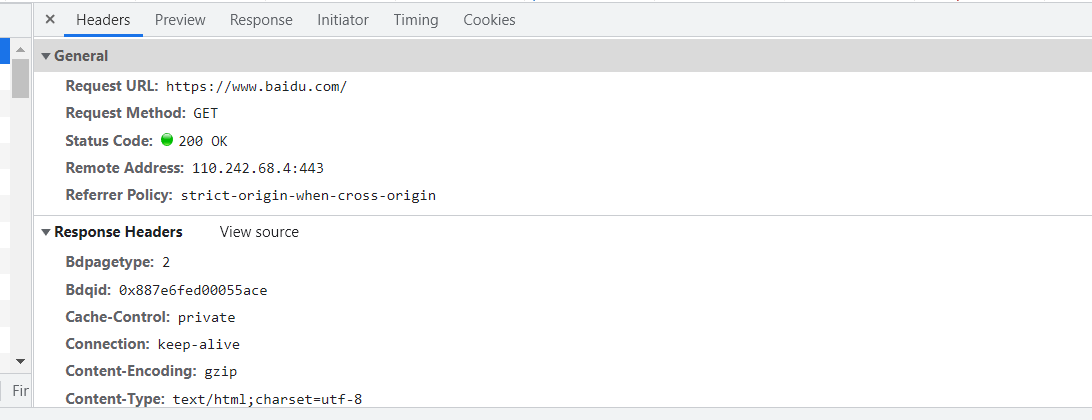This screenshot has width=1092, height=420.
Task: Click the green status code indicator
Action: click(166, 139)
